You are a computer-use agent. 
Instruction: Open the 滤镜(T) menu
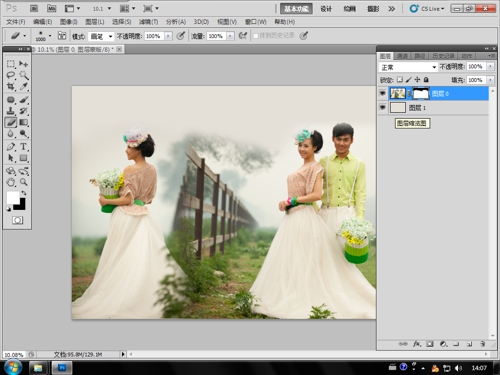[x=148, y=22]
